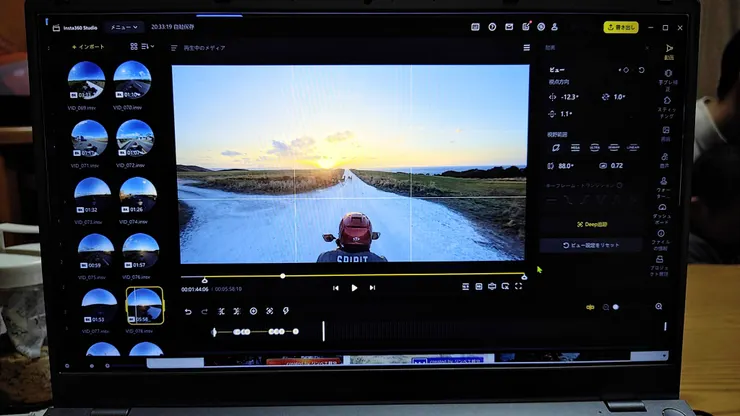Toggle the 360 view mode icon below preview
This screenshot has width=740, height=416.
coord(492,286)
